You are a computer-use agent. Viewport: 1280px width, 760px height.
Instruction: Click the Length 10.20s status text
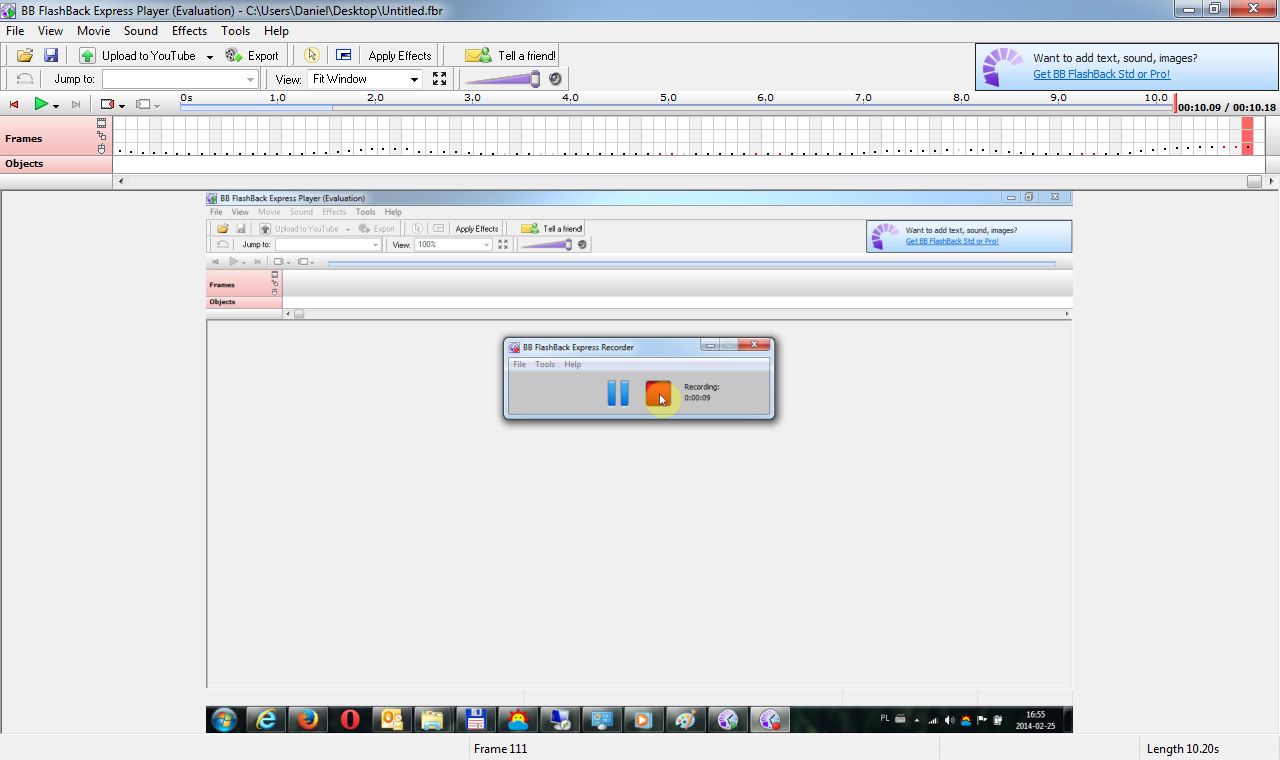click(x=1182, y=749)
